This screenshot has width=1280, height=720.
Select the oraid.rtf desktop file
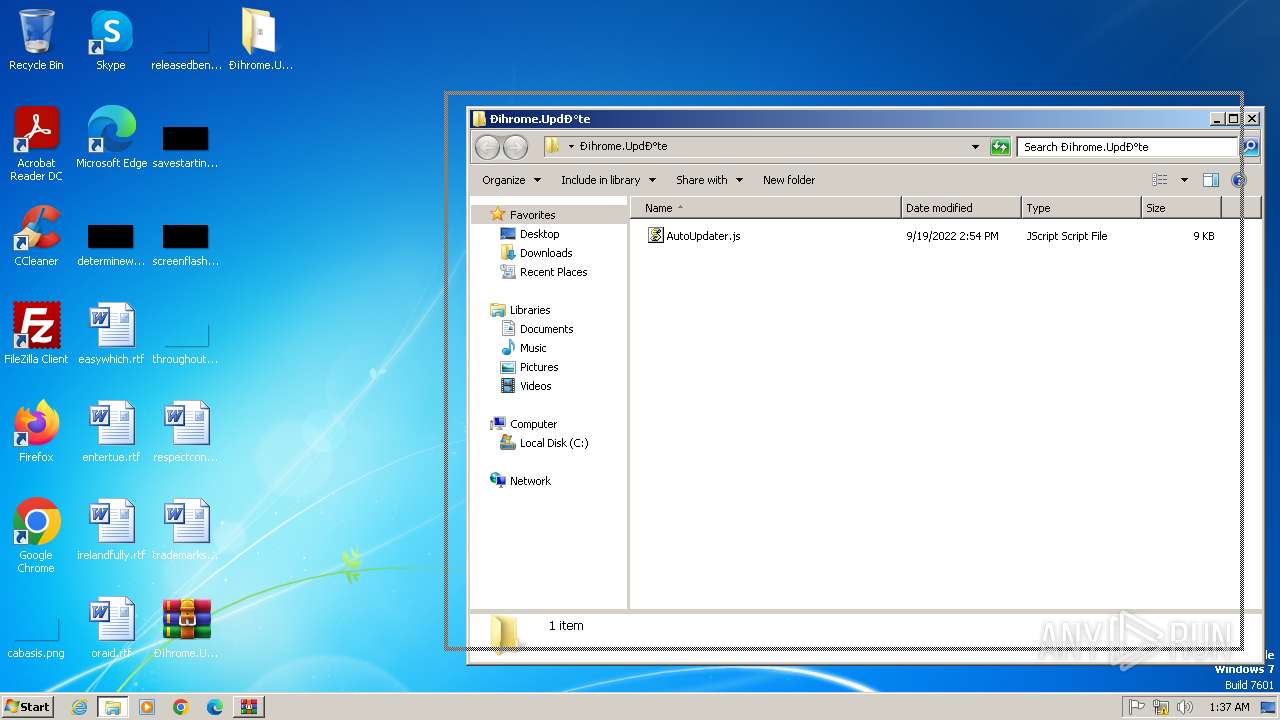point(111,627)
